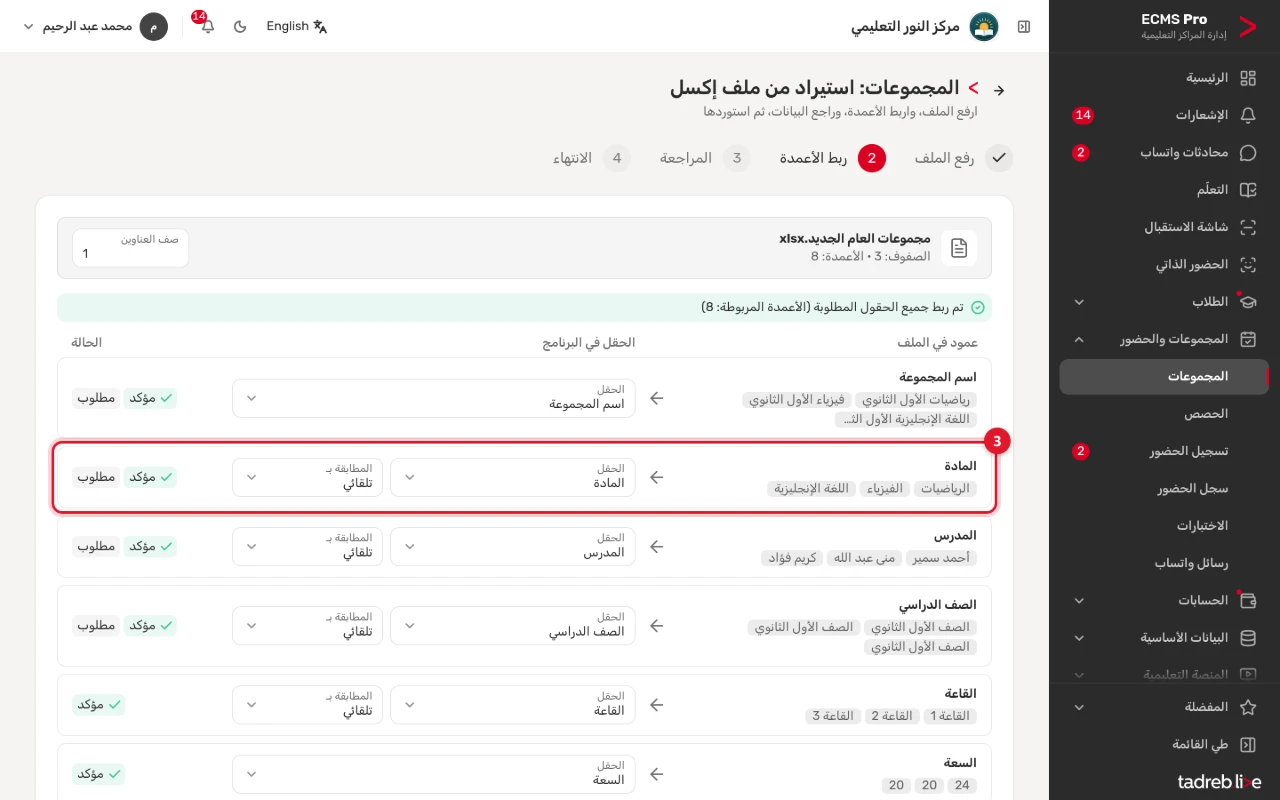
Task: Open تسجيل الحضور submenu item
Action: (1164, 451)
